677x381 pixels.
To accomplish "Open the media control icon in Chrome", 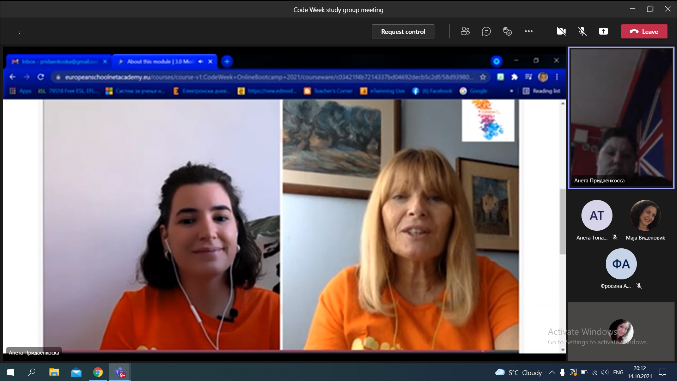I will pyautogui.click(x=528, y=77).
